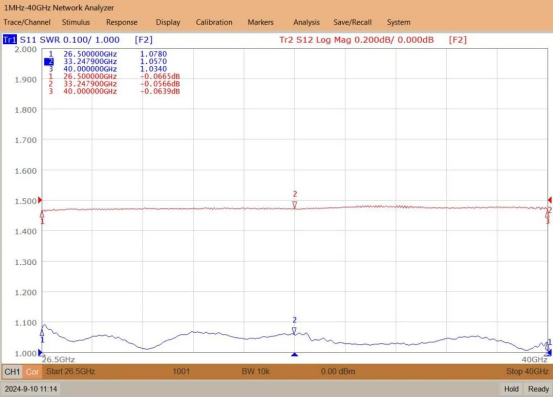Select red marker 2 triangle on S12 trace
Screen dimensions: 553x398
294,204
